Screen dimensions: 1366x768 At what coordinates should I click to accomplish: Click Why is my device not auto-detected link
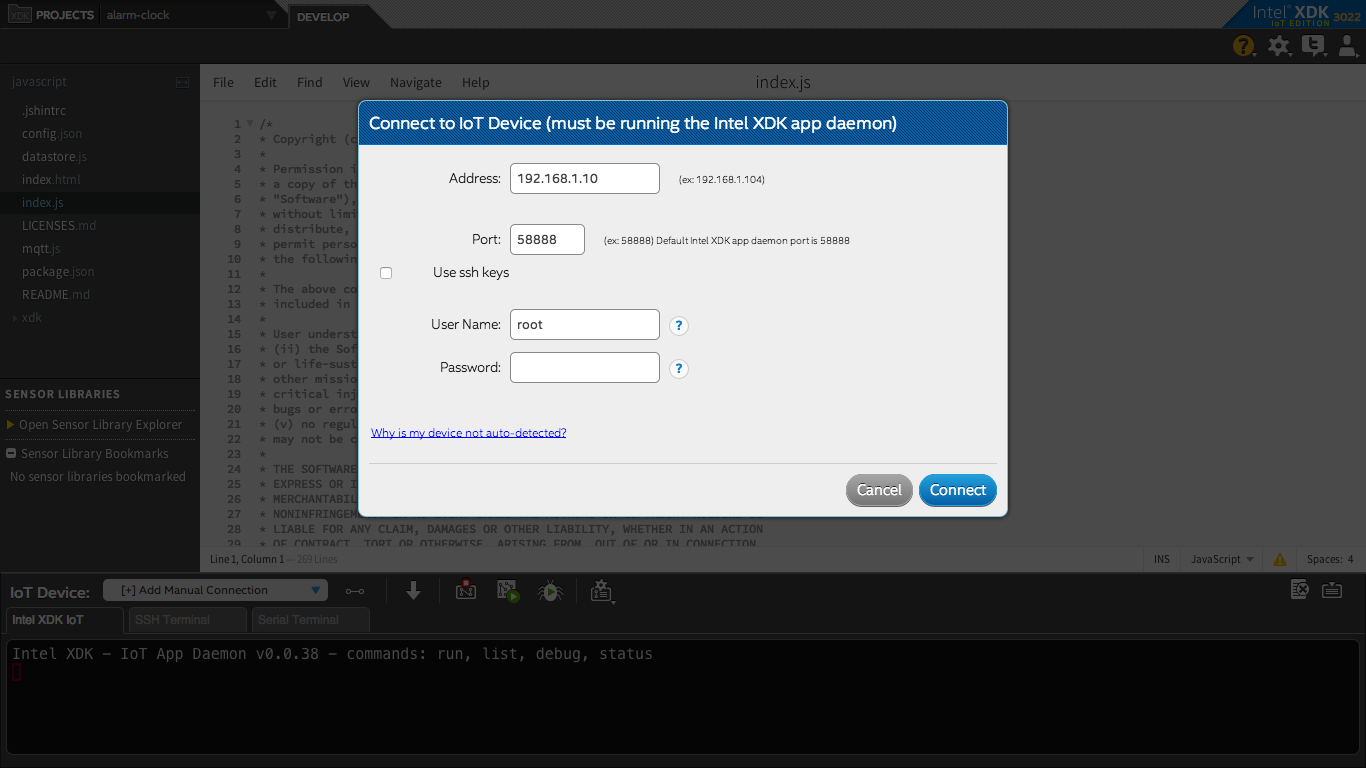(x=468, y=433)
